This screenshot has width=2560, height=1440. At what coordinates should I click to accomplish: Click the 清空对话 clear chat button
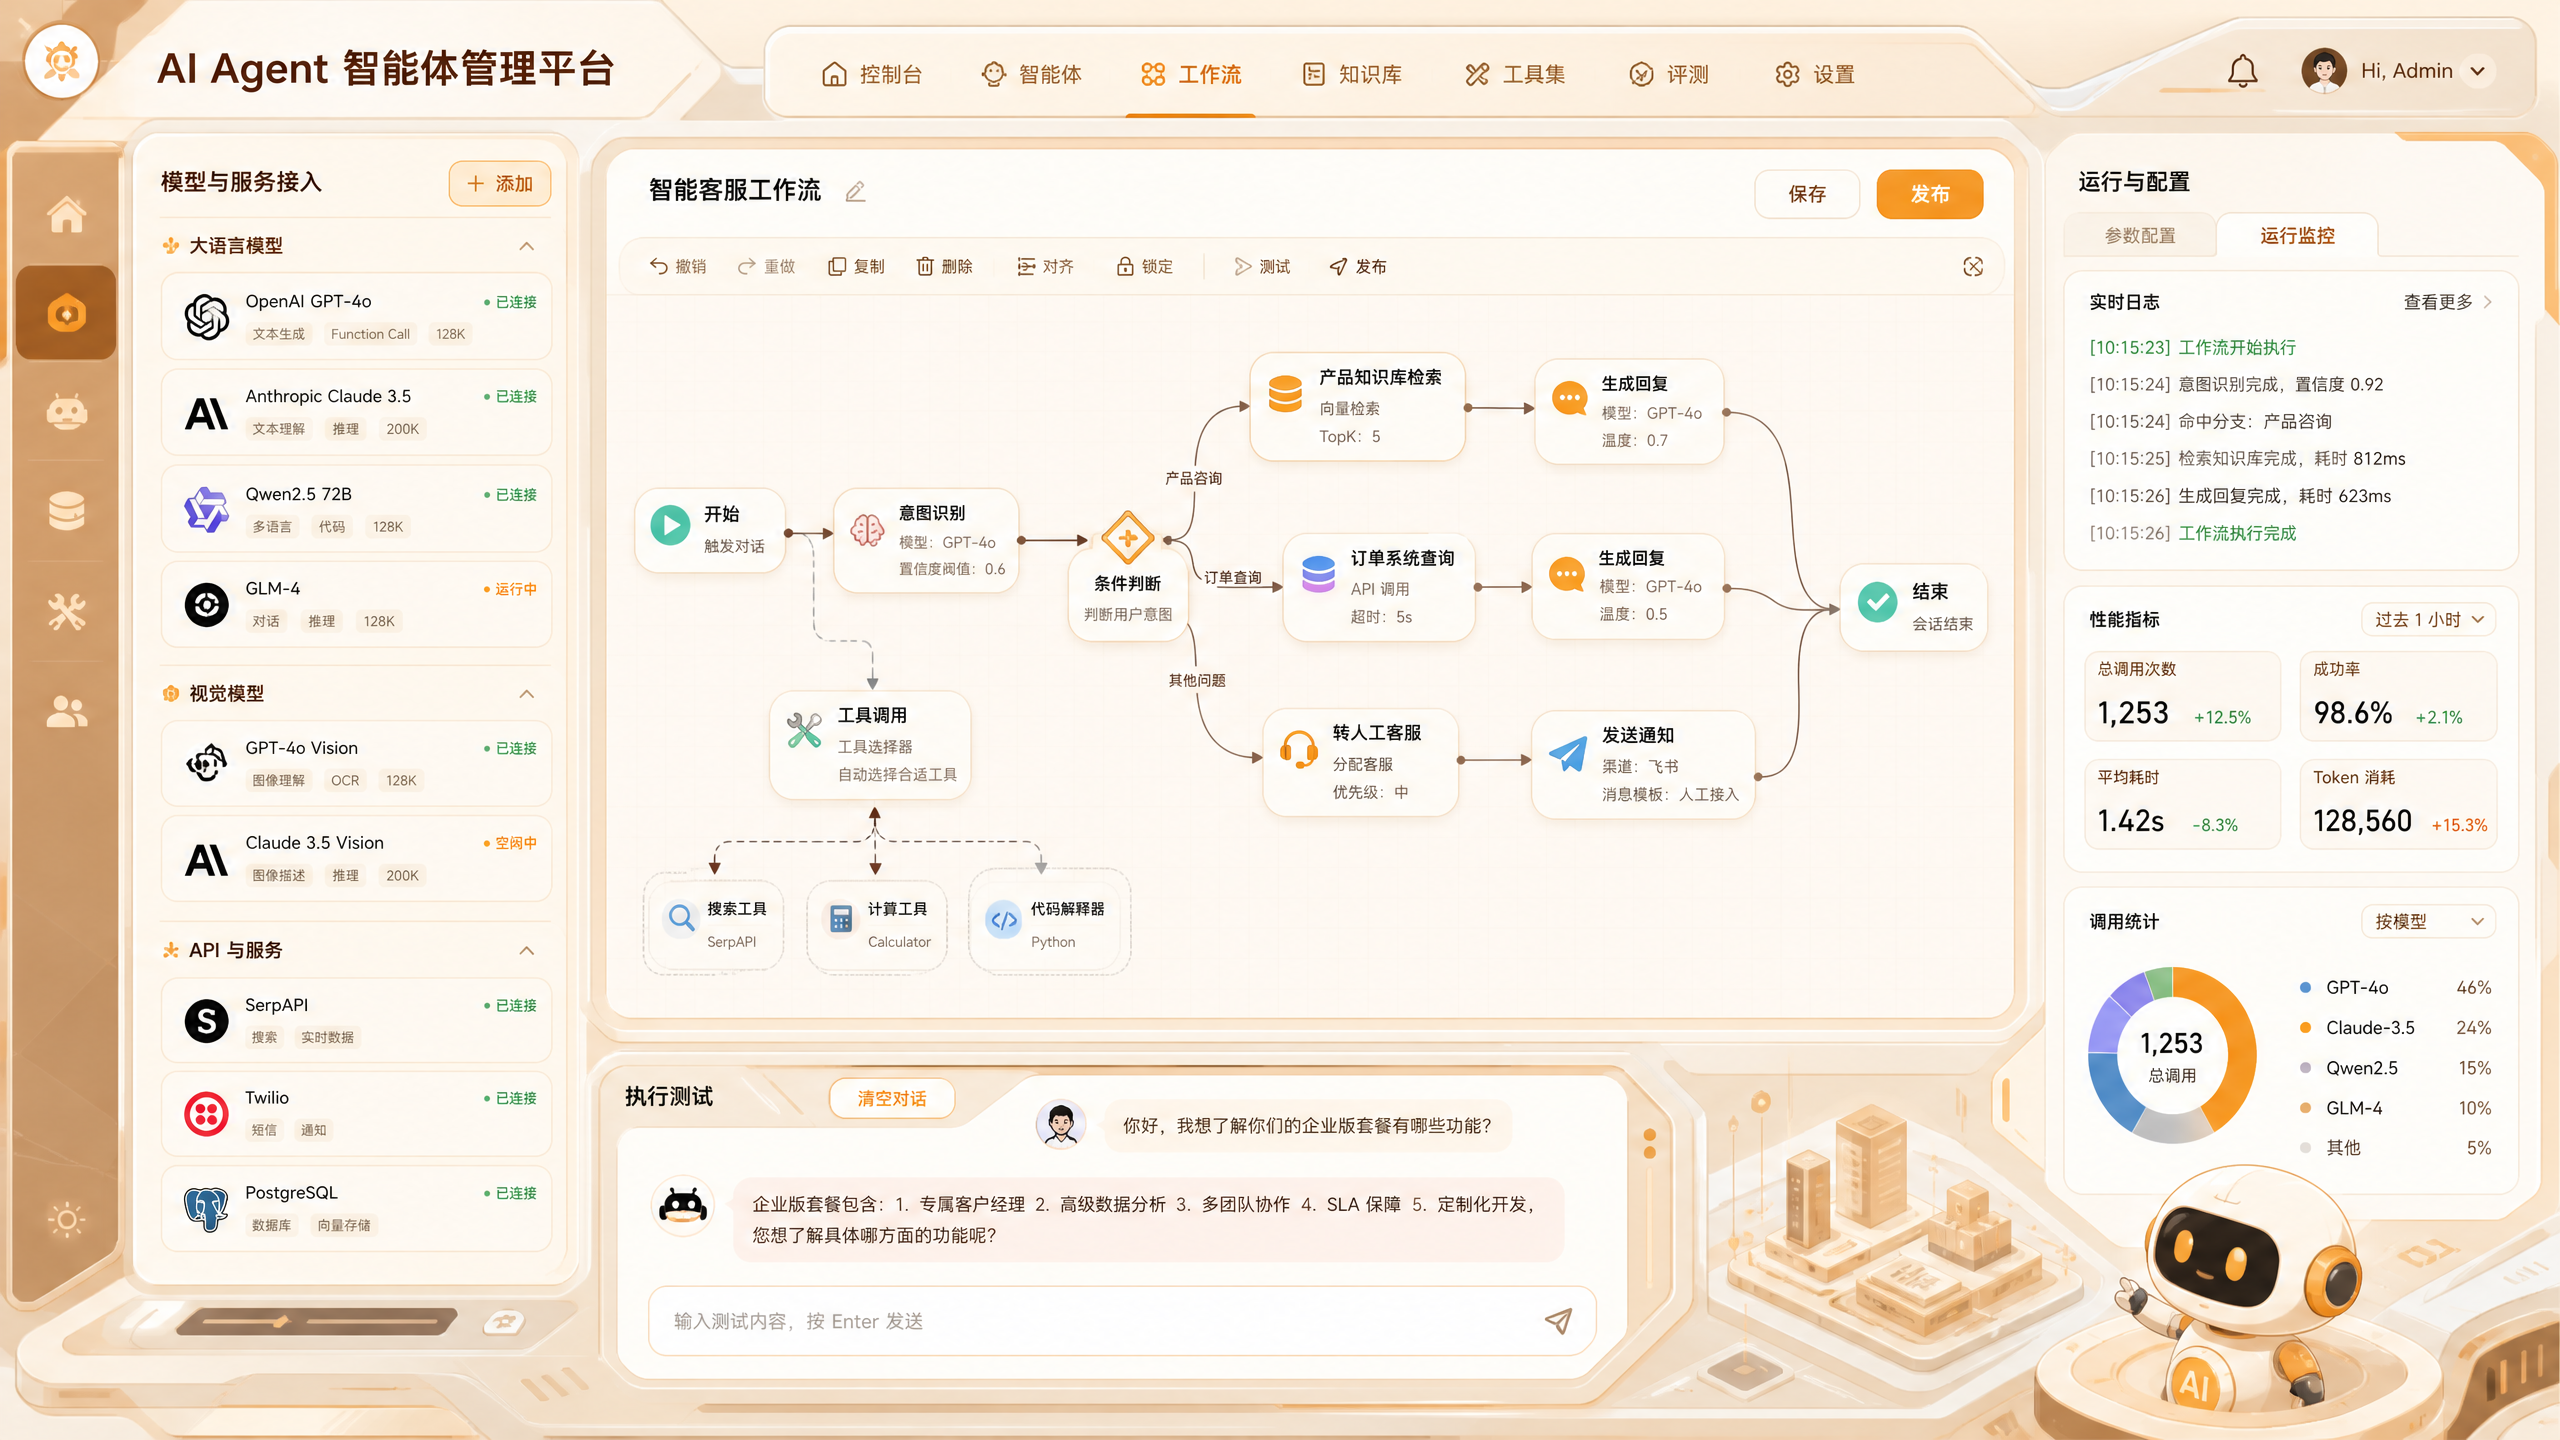[x=891, y=1098]
